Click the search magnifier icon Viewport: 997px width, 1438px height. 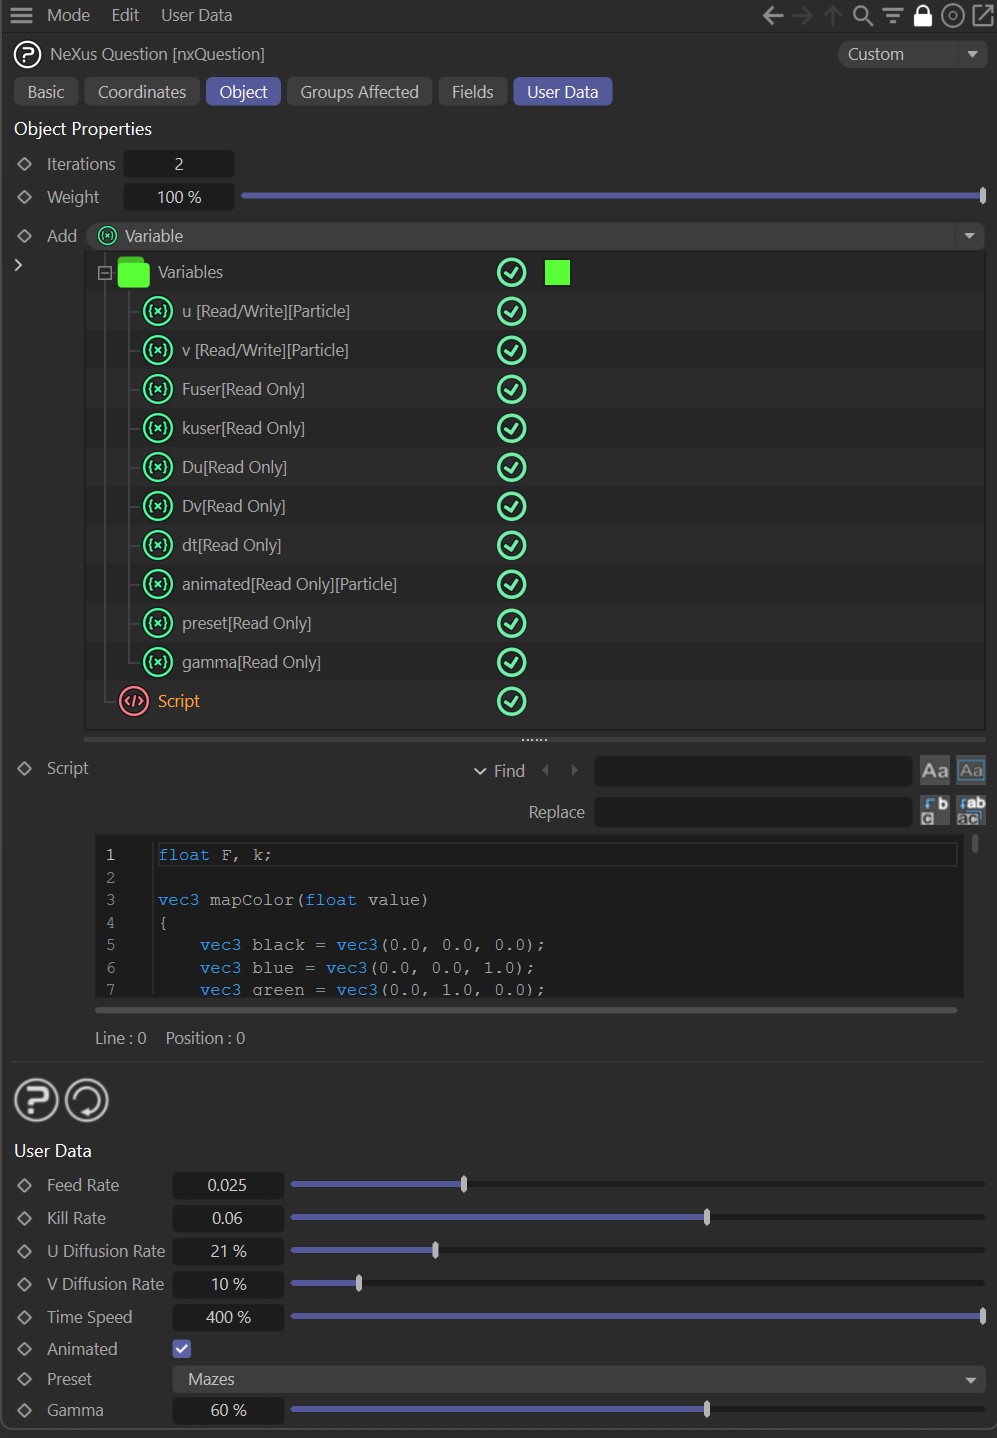pos(862,16)
